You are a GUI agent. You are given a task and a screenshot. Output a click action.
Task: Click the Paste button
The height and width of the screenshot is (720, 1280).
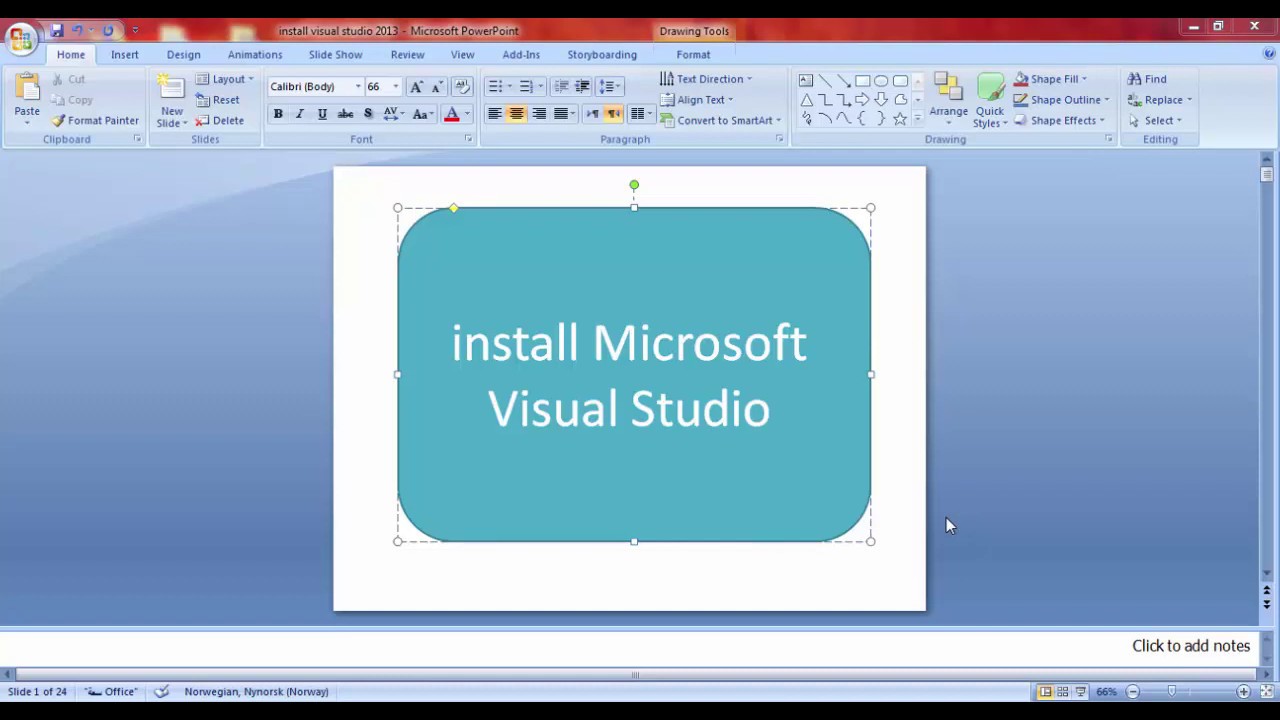27,99
